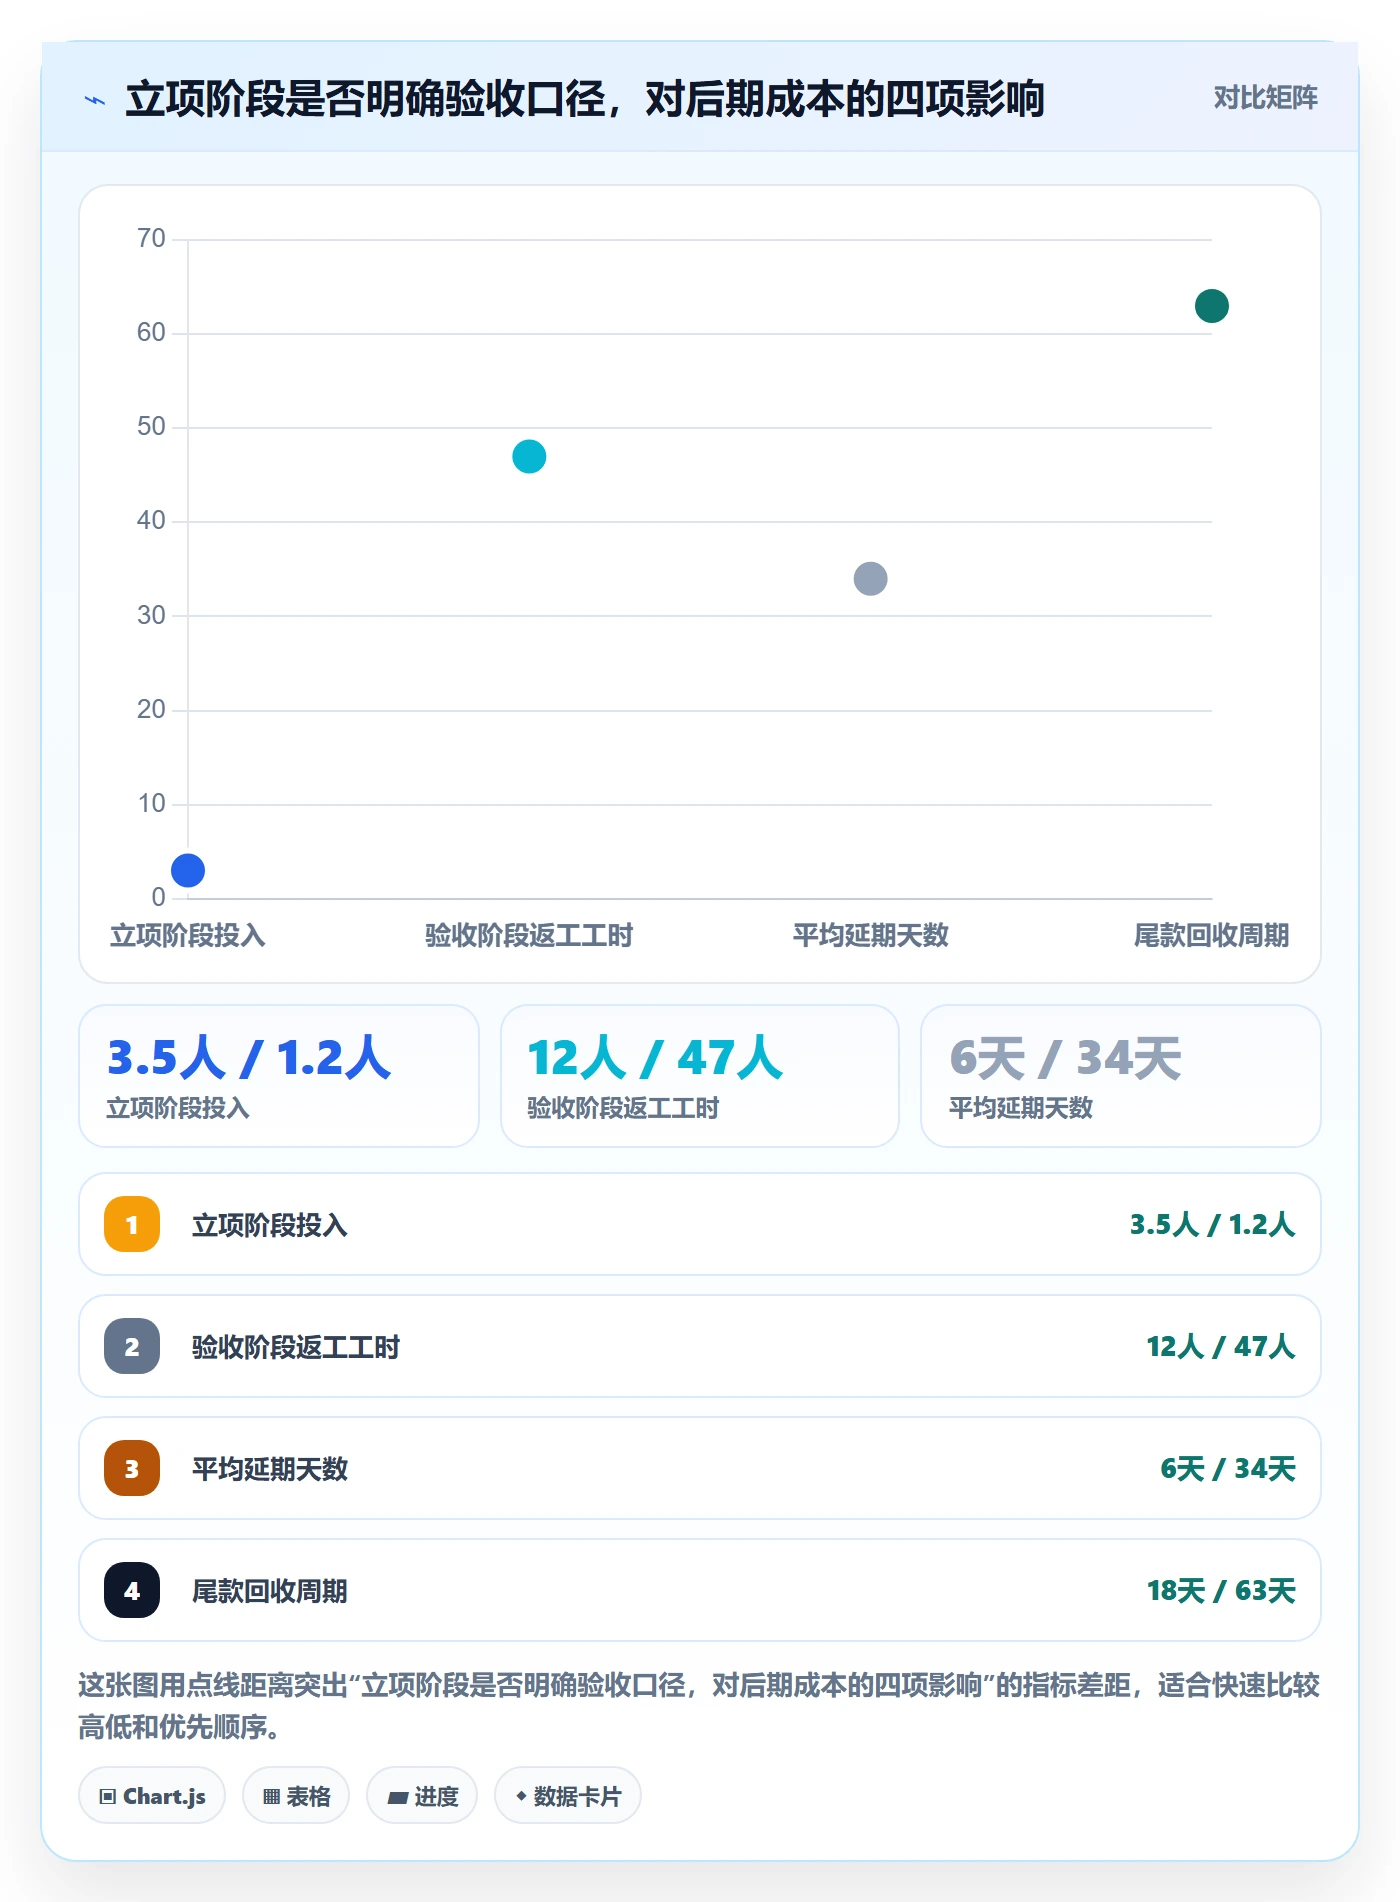Open the 6天 / 34天 summary card
This screenshot has height=1902, width=1400.
[x=1121, y=1076]
